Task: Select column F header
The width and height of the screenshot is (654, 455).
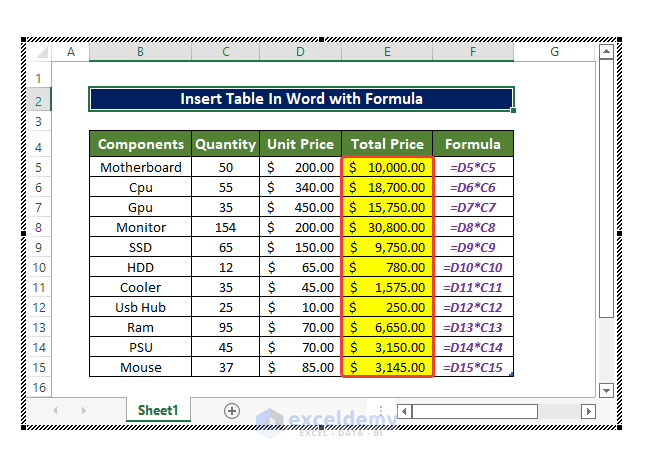Action: (473, 52)
